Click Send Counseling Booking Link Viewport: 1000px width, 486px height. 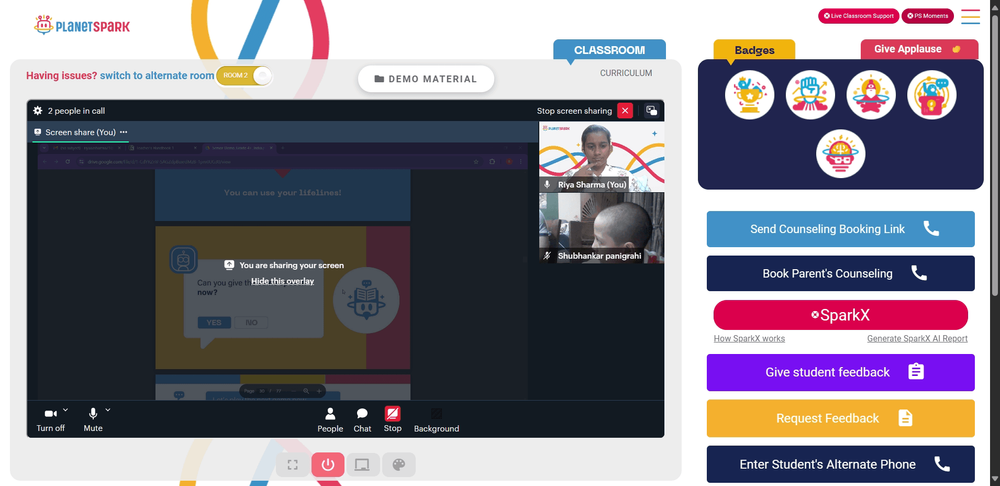[x=841, y=229]
